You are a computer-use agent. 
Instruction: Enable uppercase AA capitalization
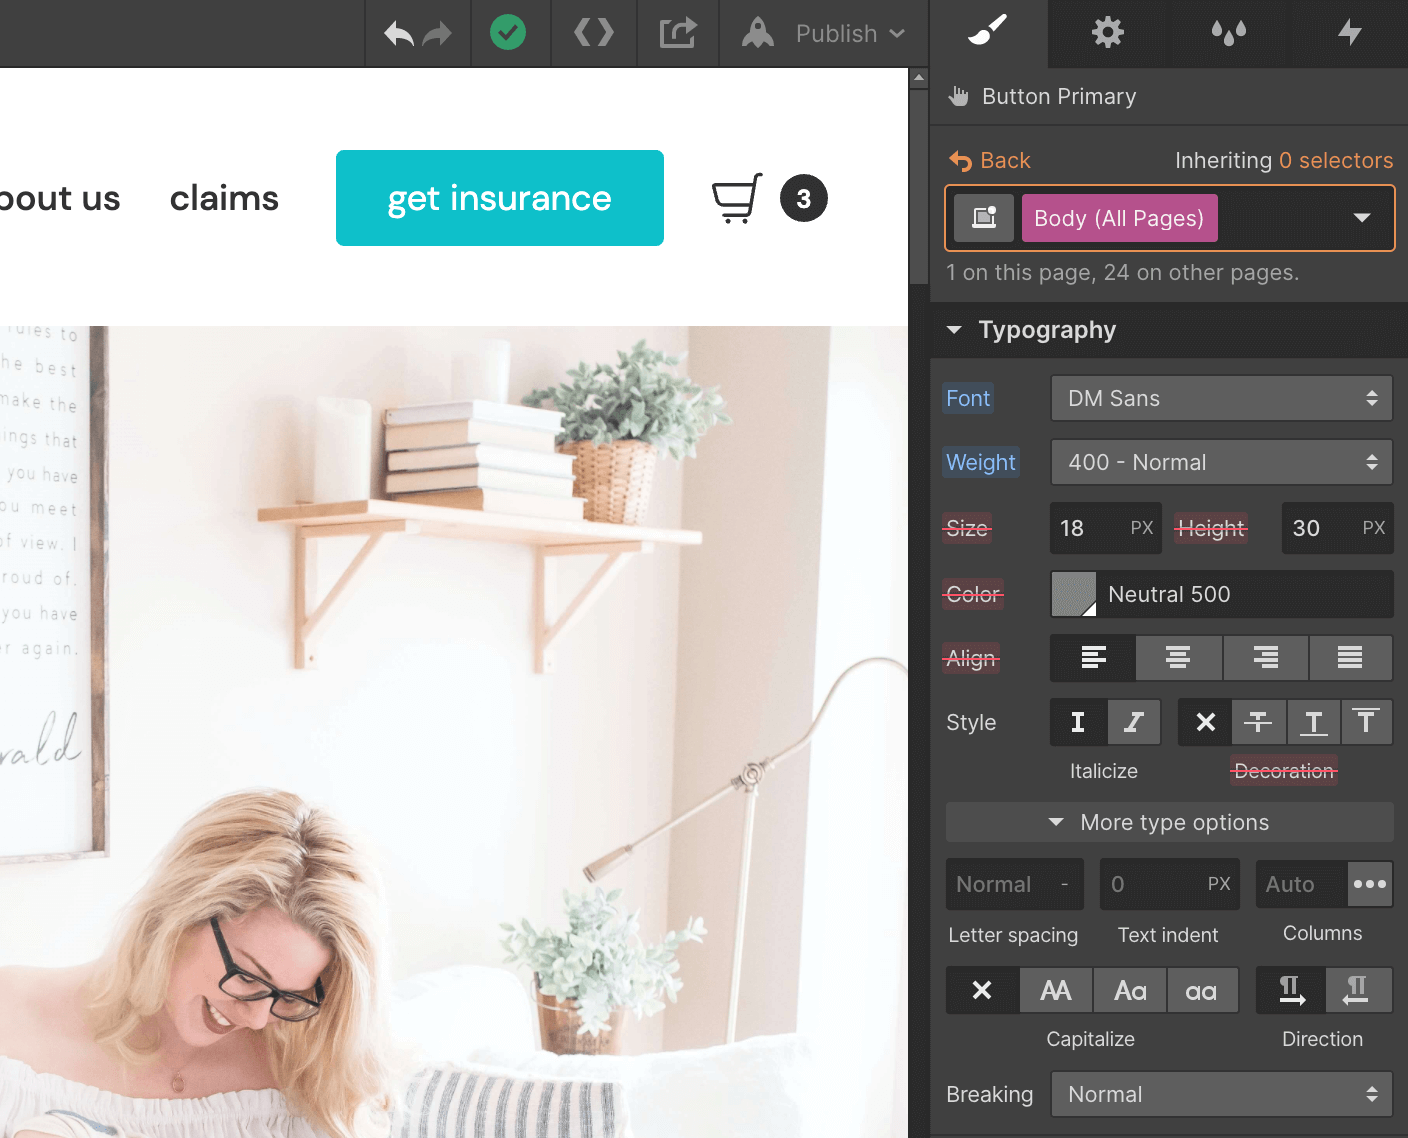click(1056, 990)
